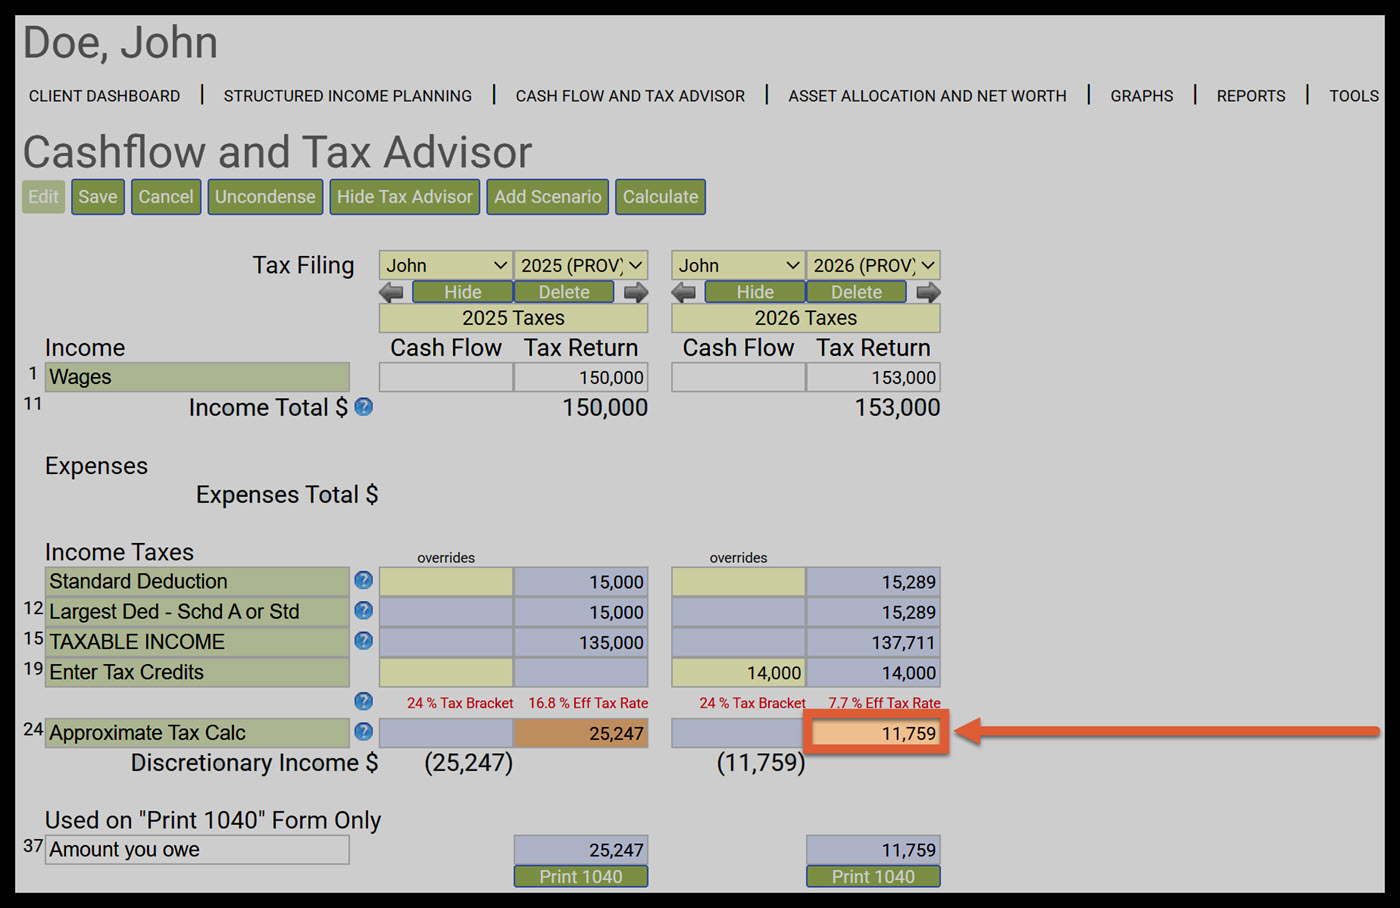Open Cash Flow and Tax Advisor menu
The height and width of the screenshot is (908, 1400).
pyautogui.click(x=630, y=96)
